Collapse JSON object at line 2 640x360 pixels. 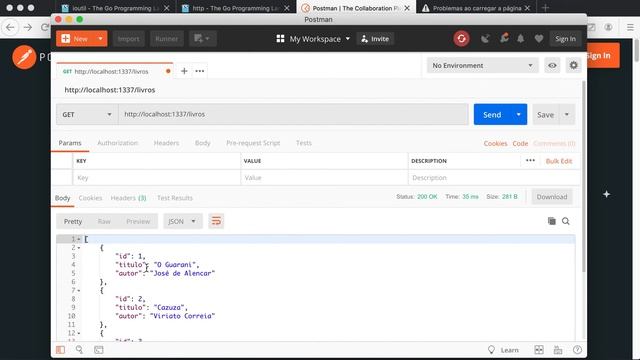[x=79, y=248]
